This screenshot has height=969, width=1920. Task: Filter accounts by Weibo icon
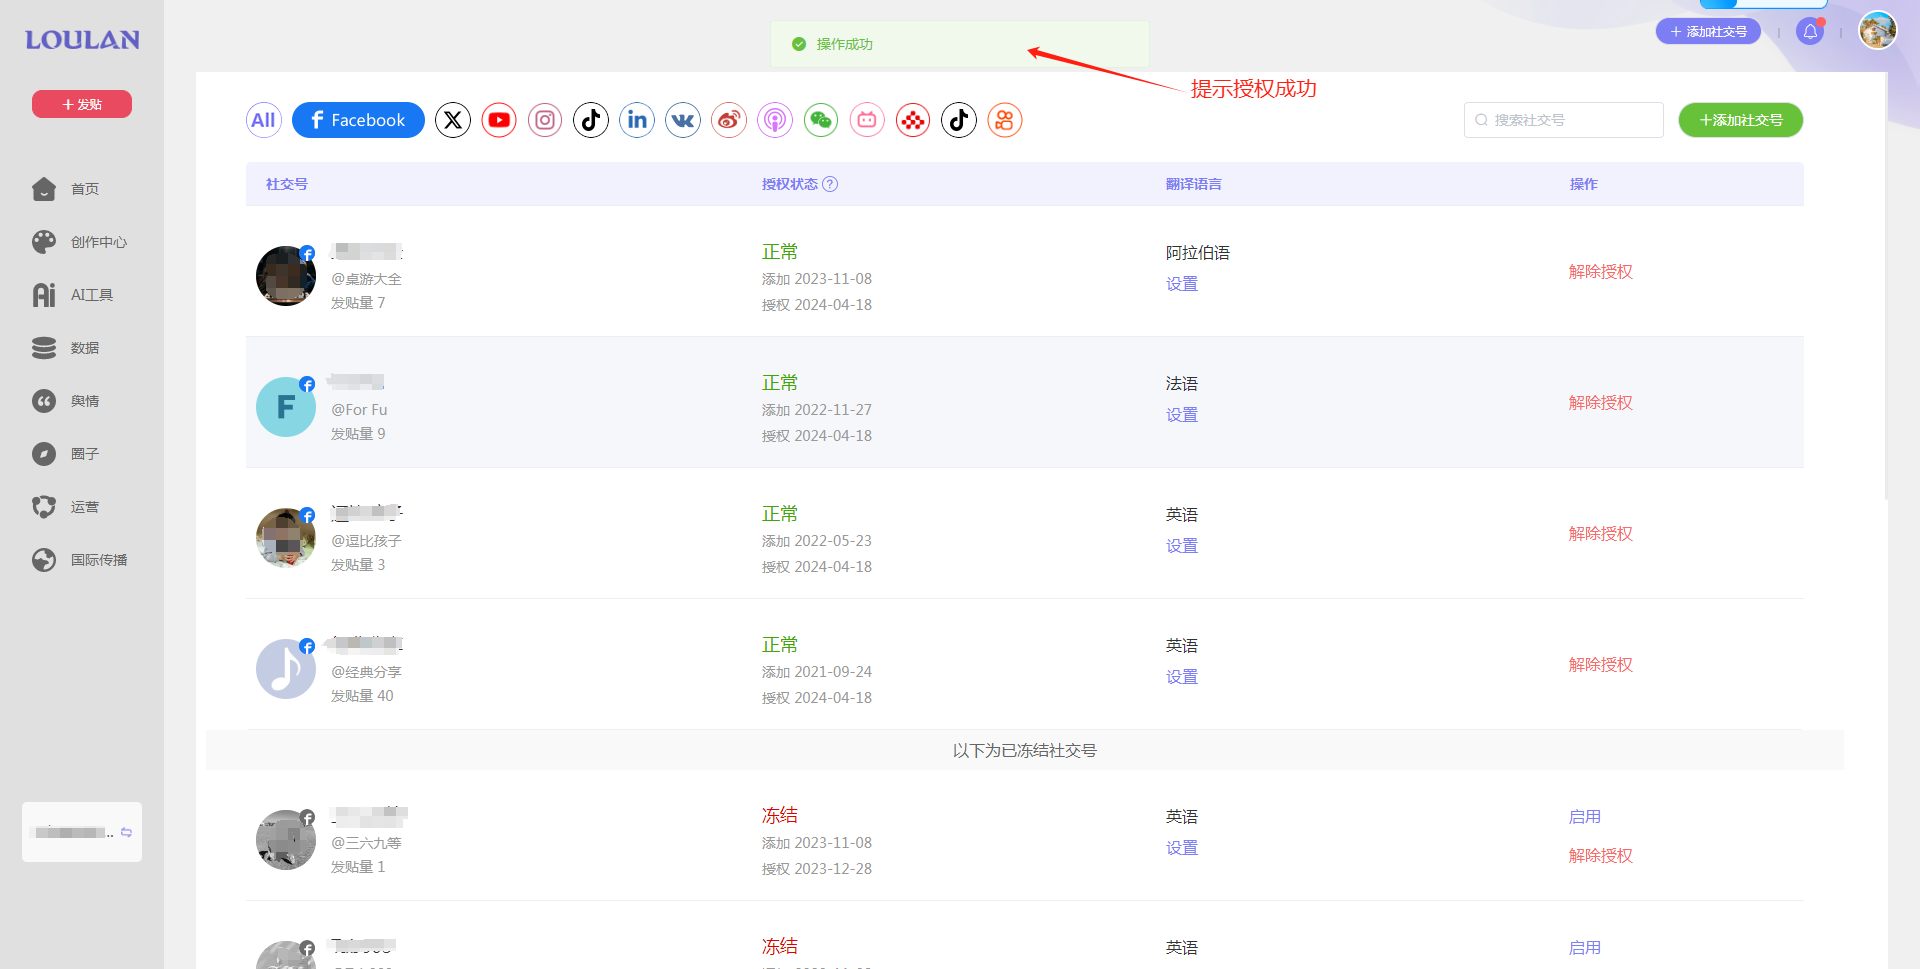[x=729, y=120]
